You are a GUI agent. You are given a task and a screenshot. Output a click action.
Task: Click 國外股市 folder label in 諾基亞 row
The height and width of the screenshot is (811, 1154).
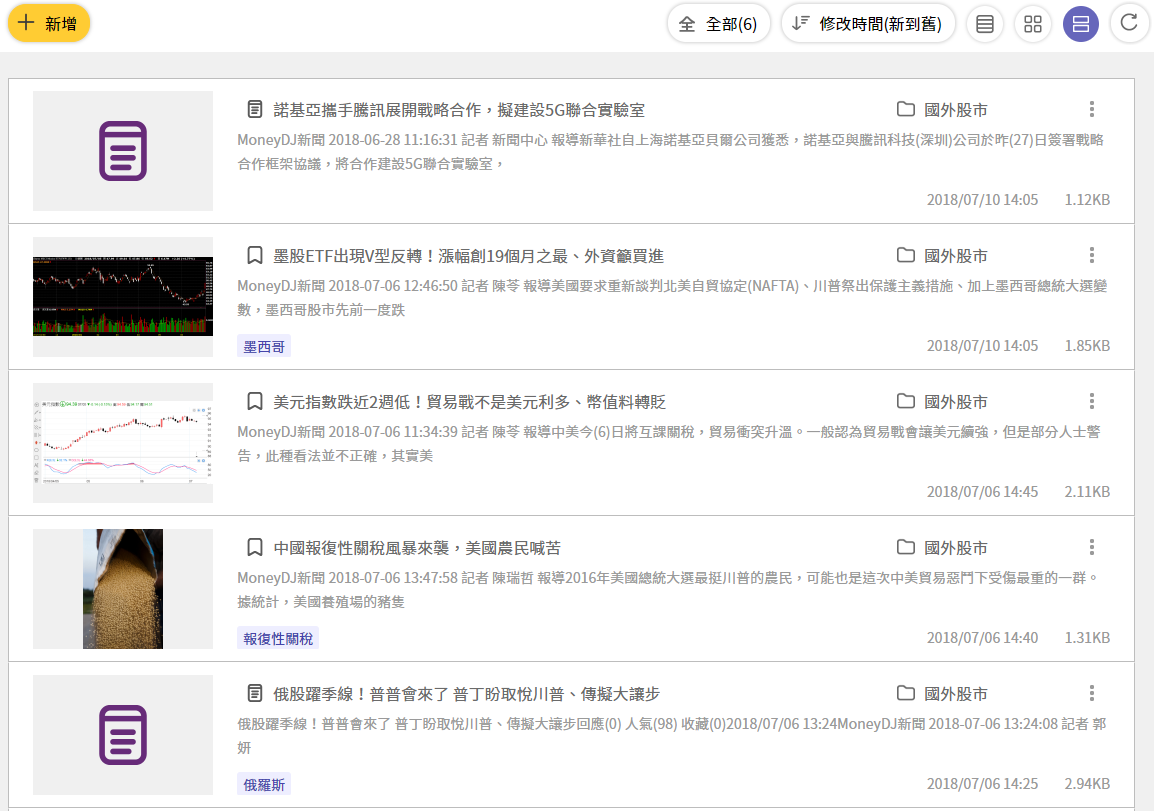pyautogui.click(x=955, y=110)
